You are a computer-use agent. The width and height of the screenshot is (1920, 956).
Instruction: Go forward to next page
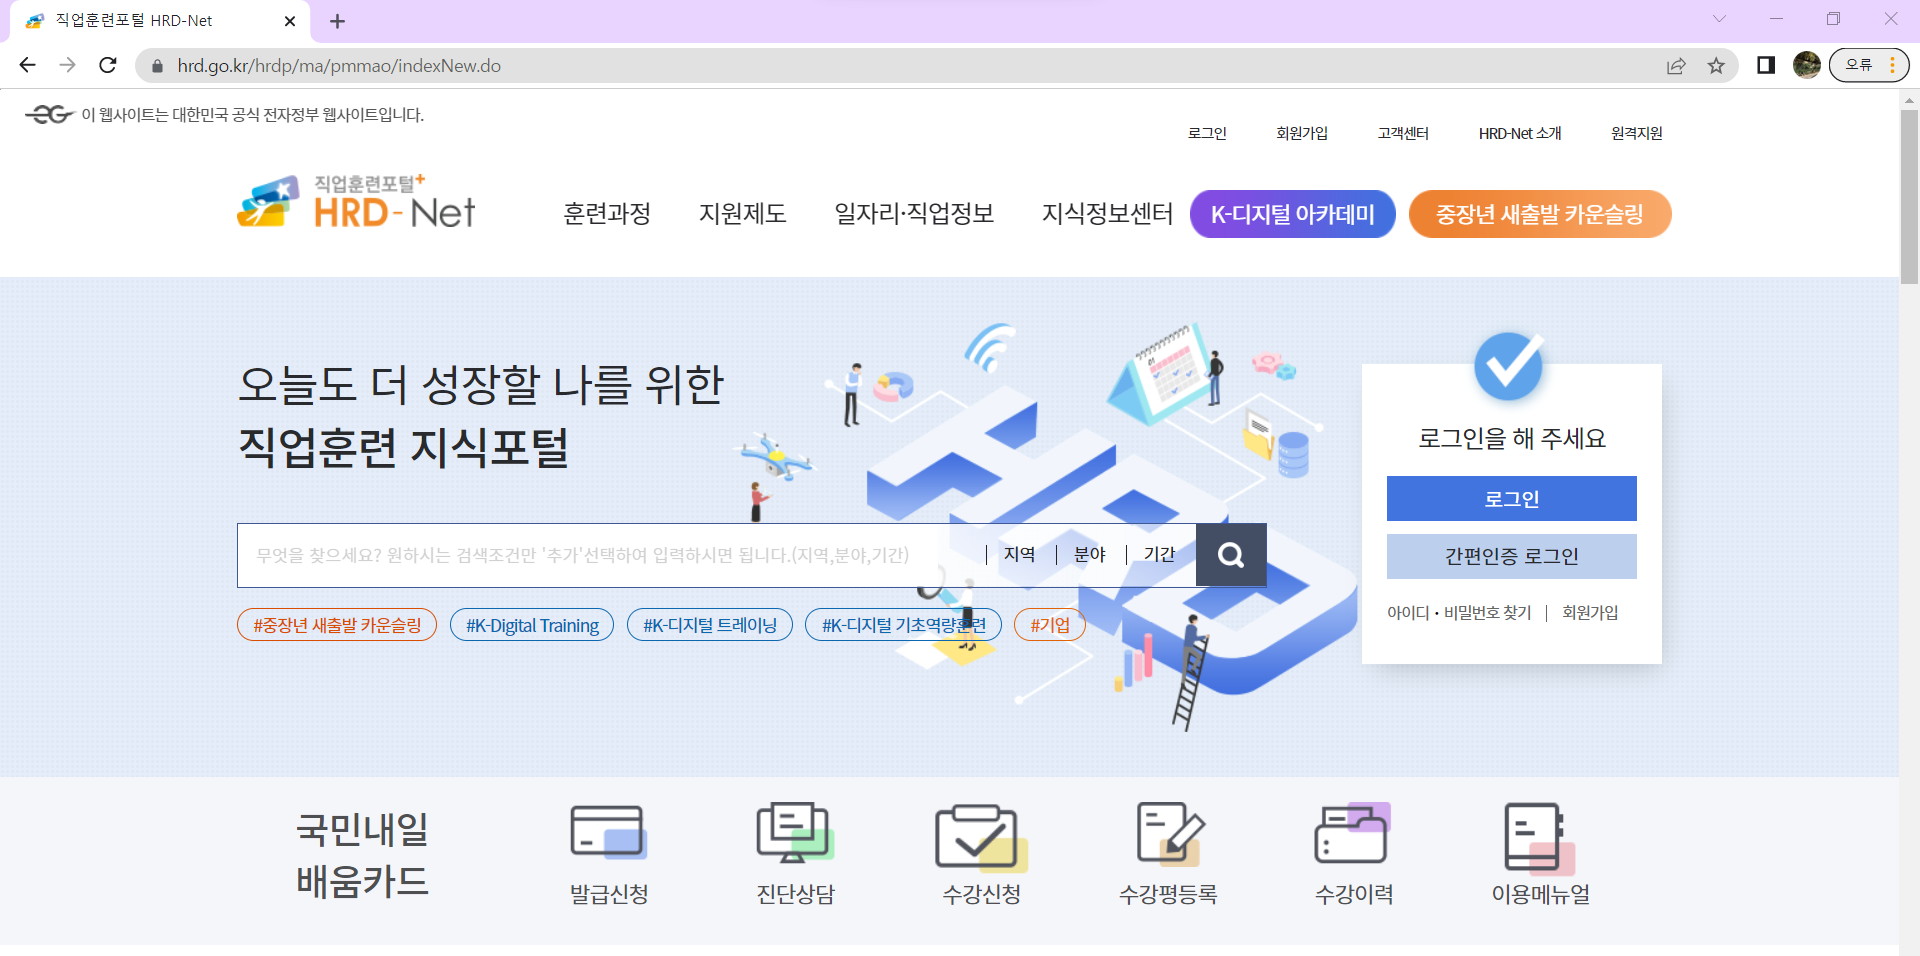pyautogui.click(x=67, y=65)
